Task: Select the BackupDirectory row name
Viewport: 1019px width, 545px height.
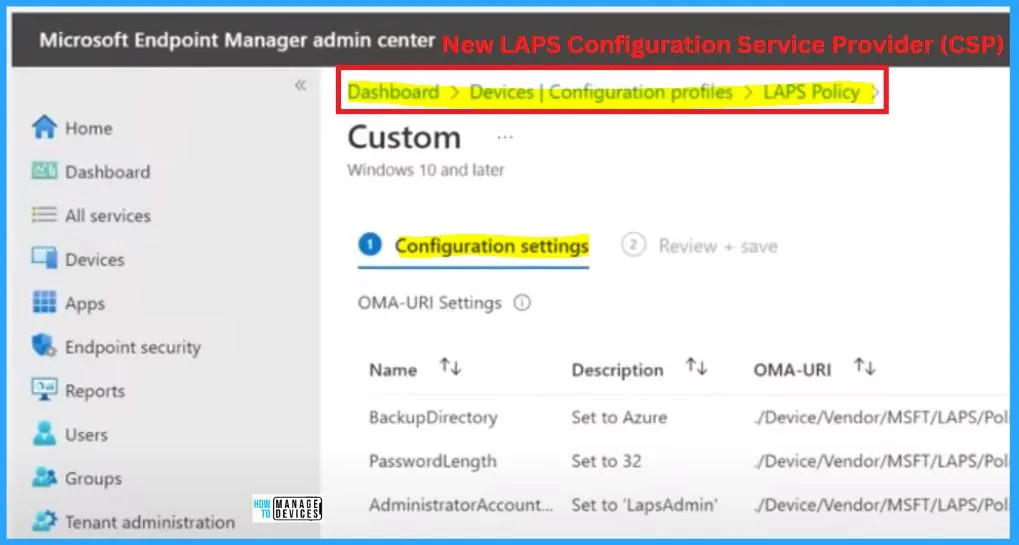Action: coord(433,417)
